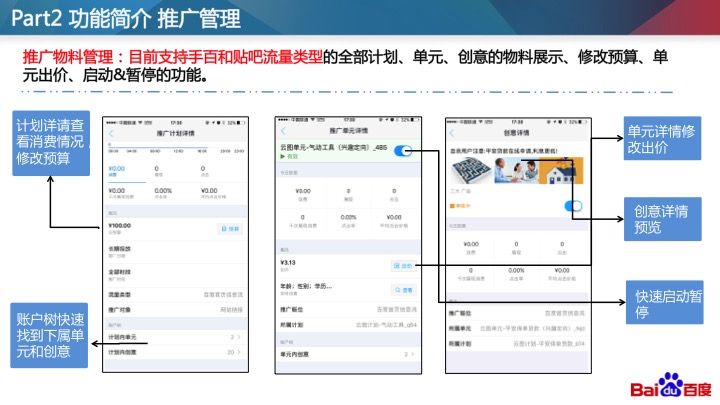720x405 pixels.
Task: Open the 单元内创意 row chevron
Action: 412,354
